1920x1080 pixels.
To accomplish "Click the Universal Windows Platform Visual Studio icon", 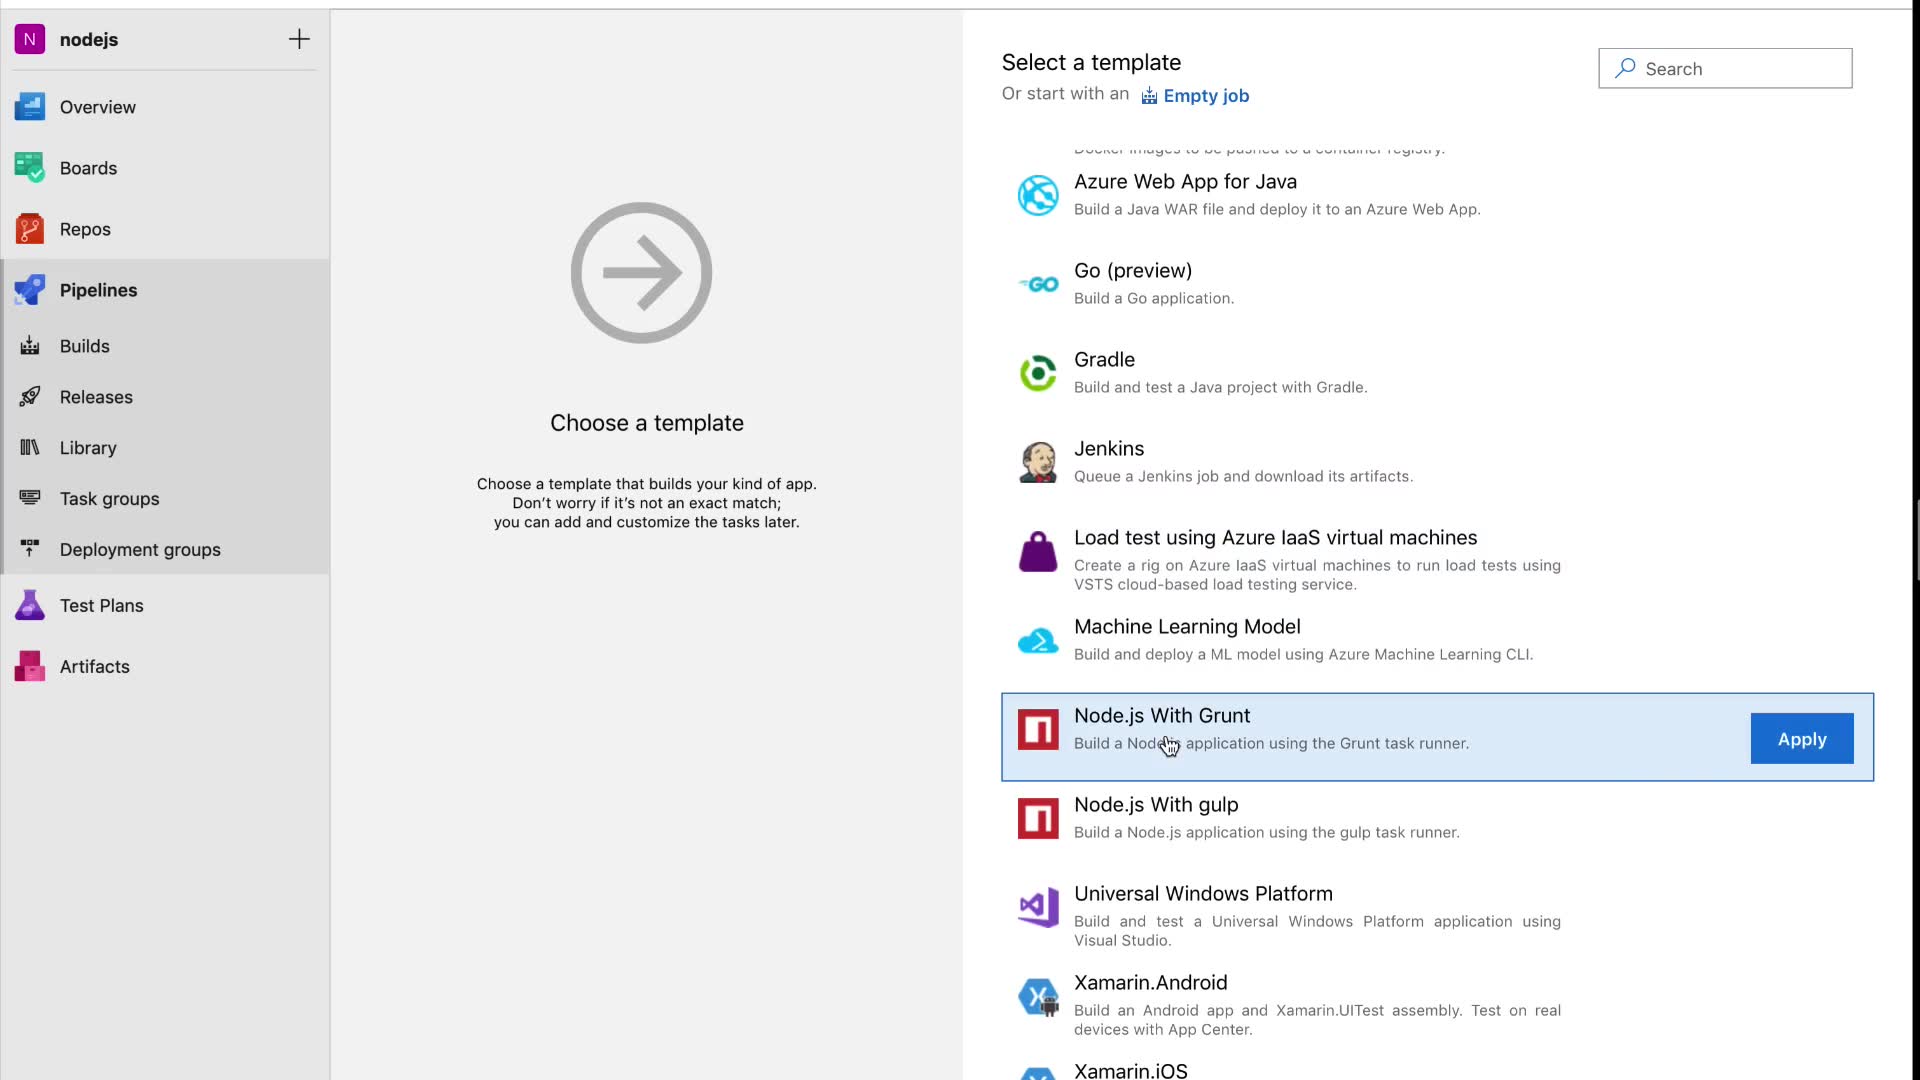I will [x=1038, y=907].
